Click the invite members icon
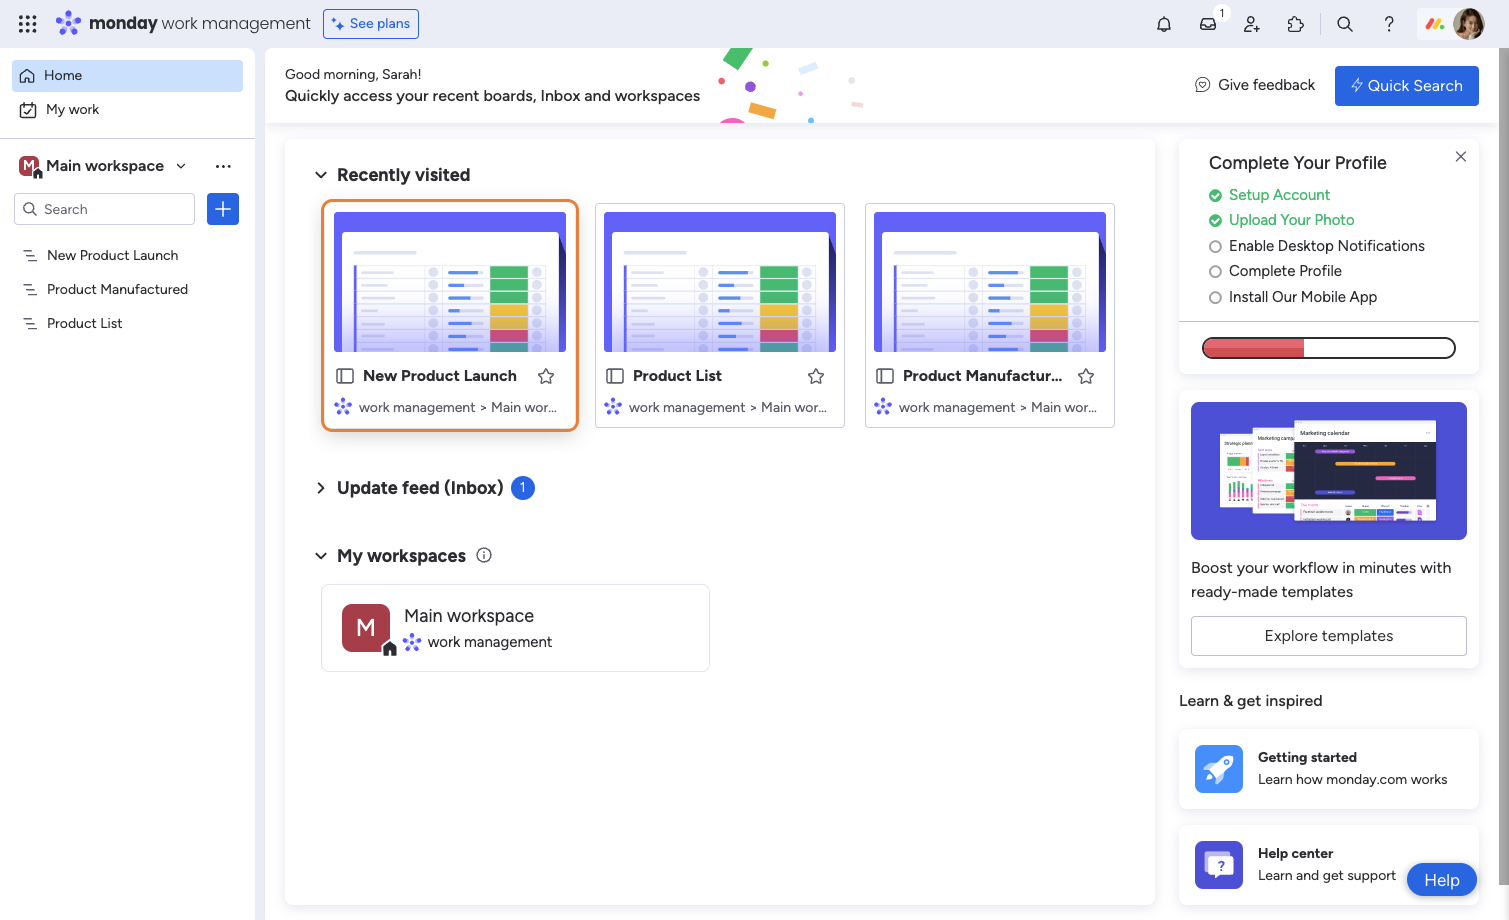The width and height of the screenshot is (1509, 920). coord(1252,24)
